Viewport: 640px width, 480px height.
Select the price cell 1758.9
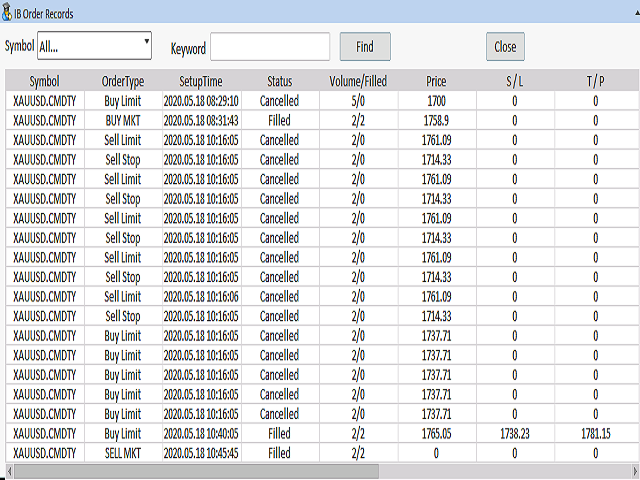tap(436, 120)
